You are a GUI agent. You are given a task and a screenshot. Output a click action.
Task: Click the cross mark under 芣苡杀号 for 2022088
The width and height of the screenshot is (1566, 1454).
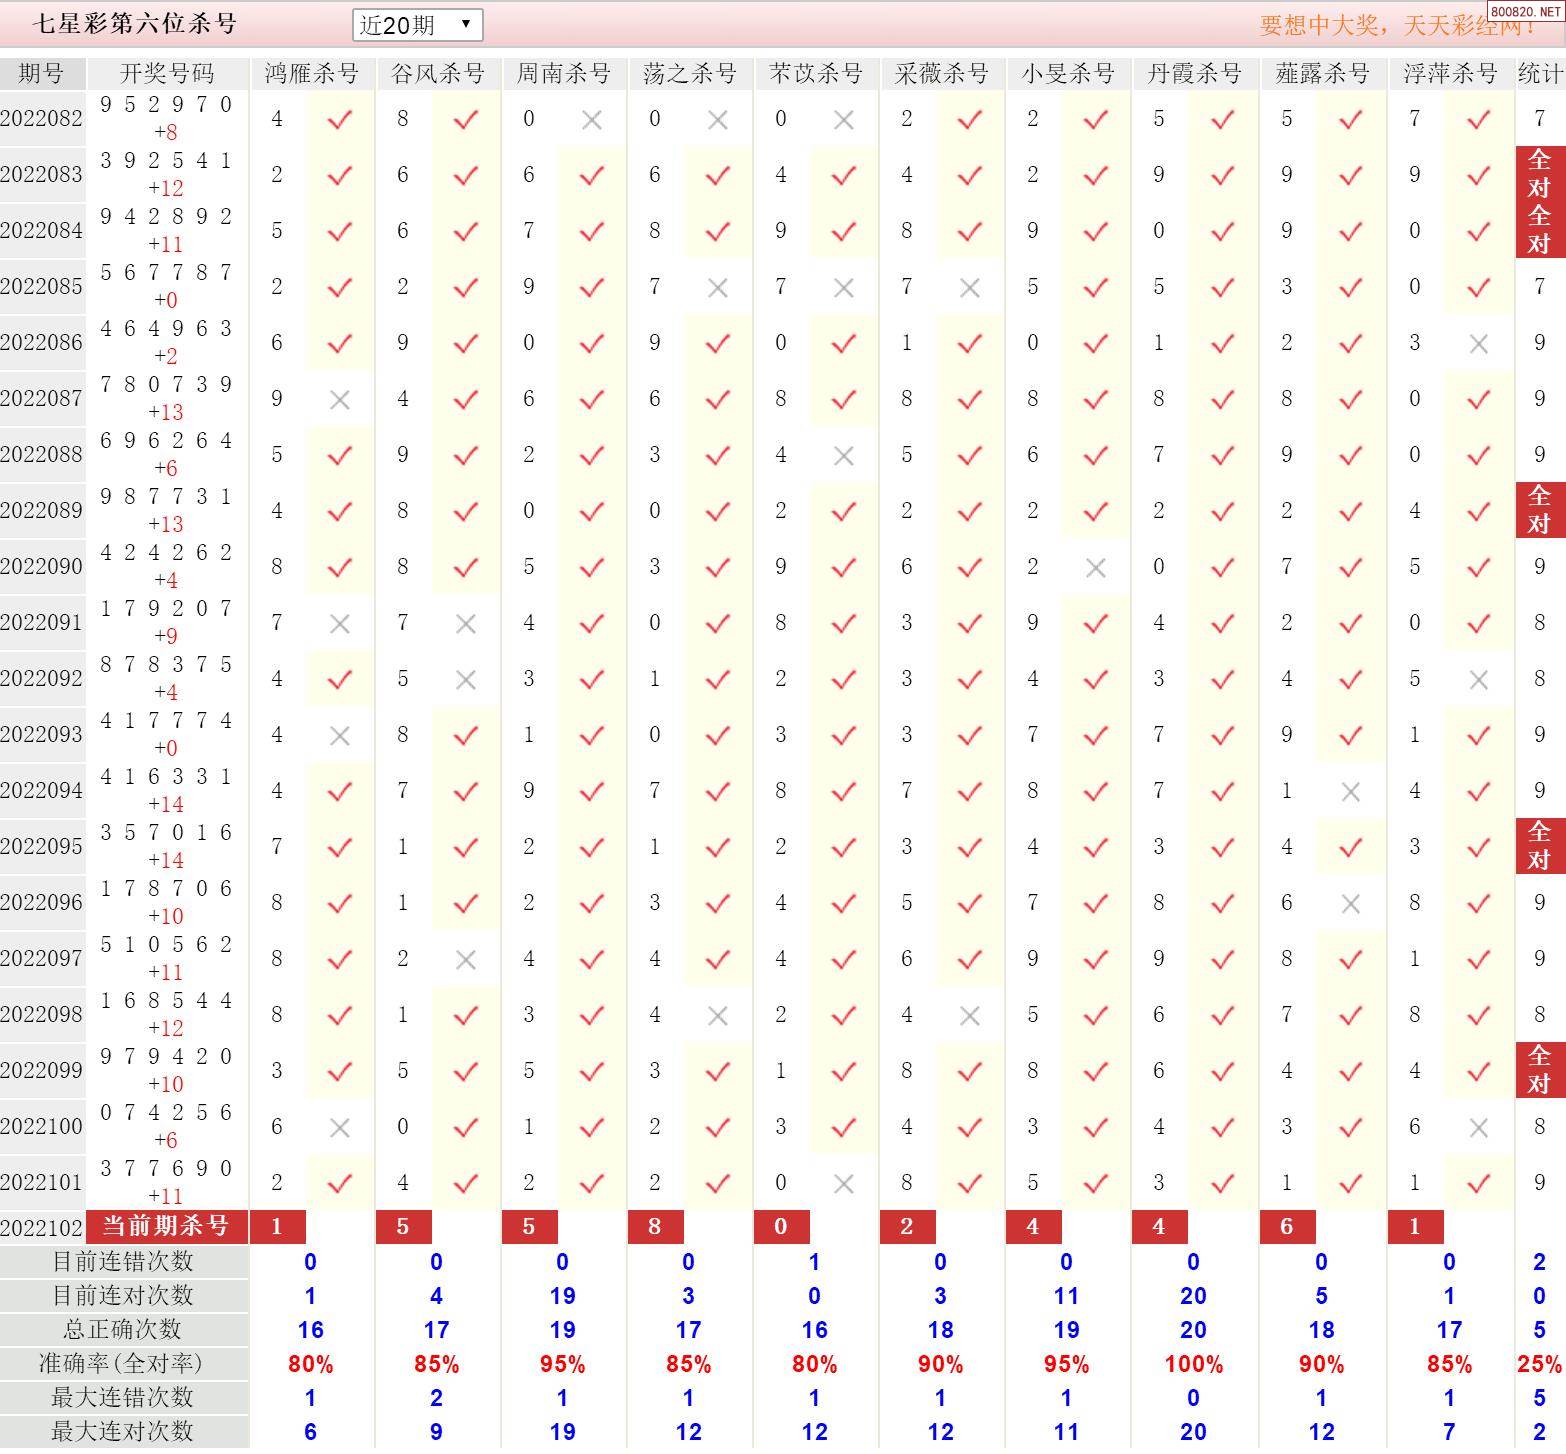pos(844,456)
